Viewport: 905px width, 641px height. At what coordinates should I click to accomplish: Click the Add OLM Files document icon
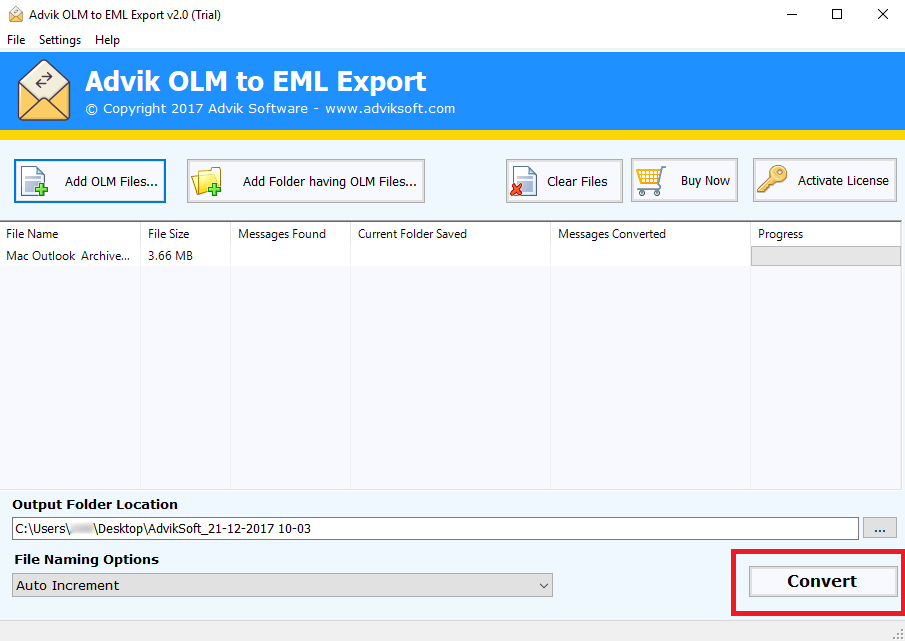tap(34, 181)
